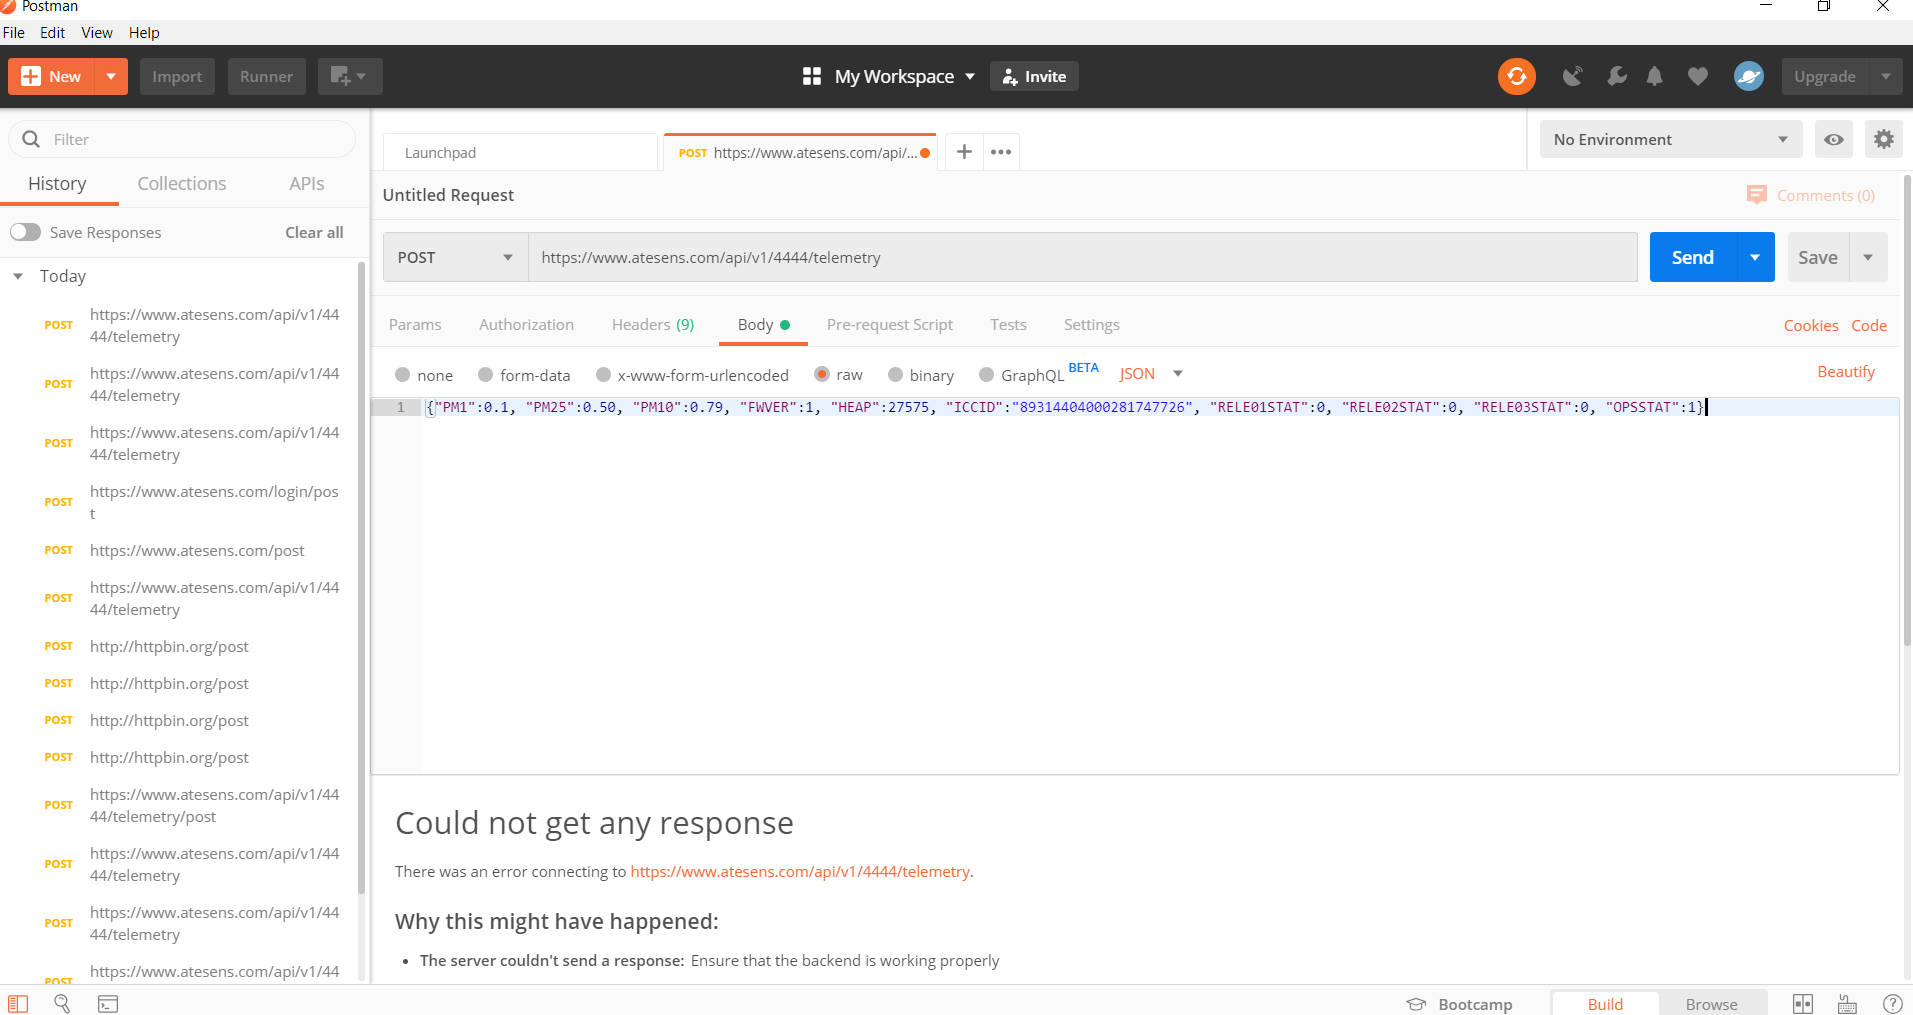The image size is (1913, 1015).
Task: Switch to the Pre-request Script tab
Action: (x=889, y=324)
